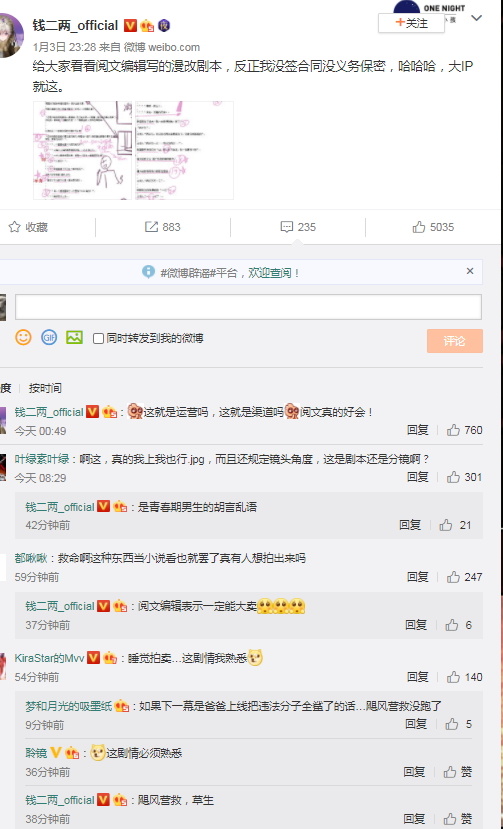Check the 同时转发到我的微博 checkbox
The image size is (503, 829).
coord(98,338)
